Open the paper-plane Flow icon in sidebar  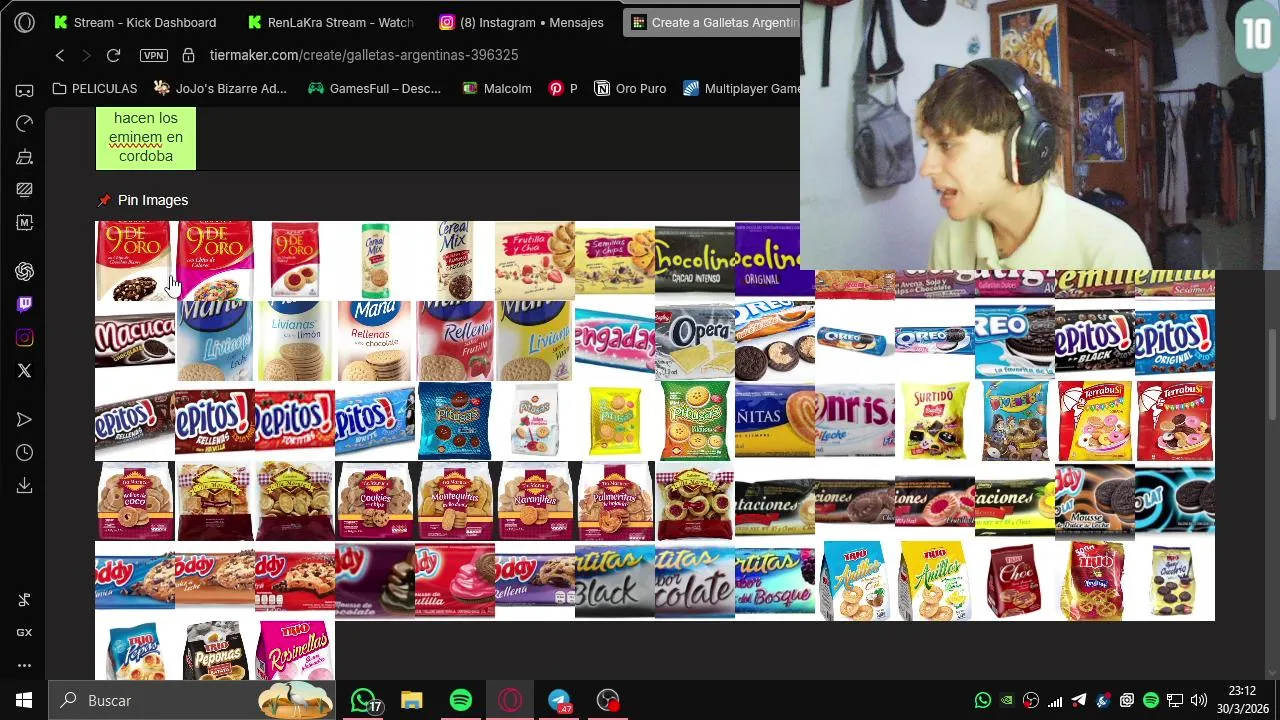coord(24,419)
